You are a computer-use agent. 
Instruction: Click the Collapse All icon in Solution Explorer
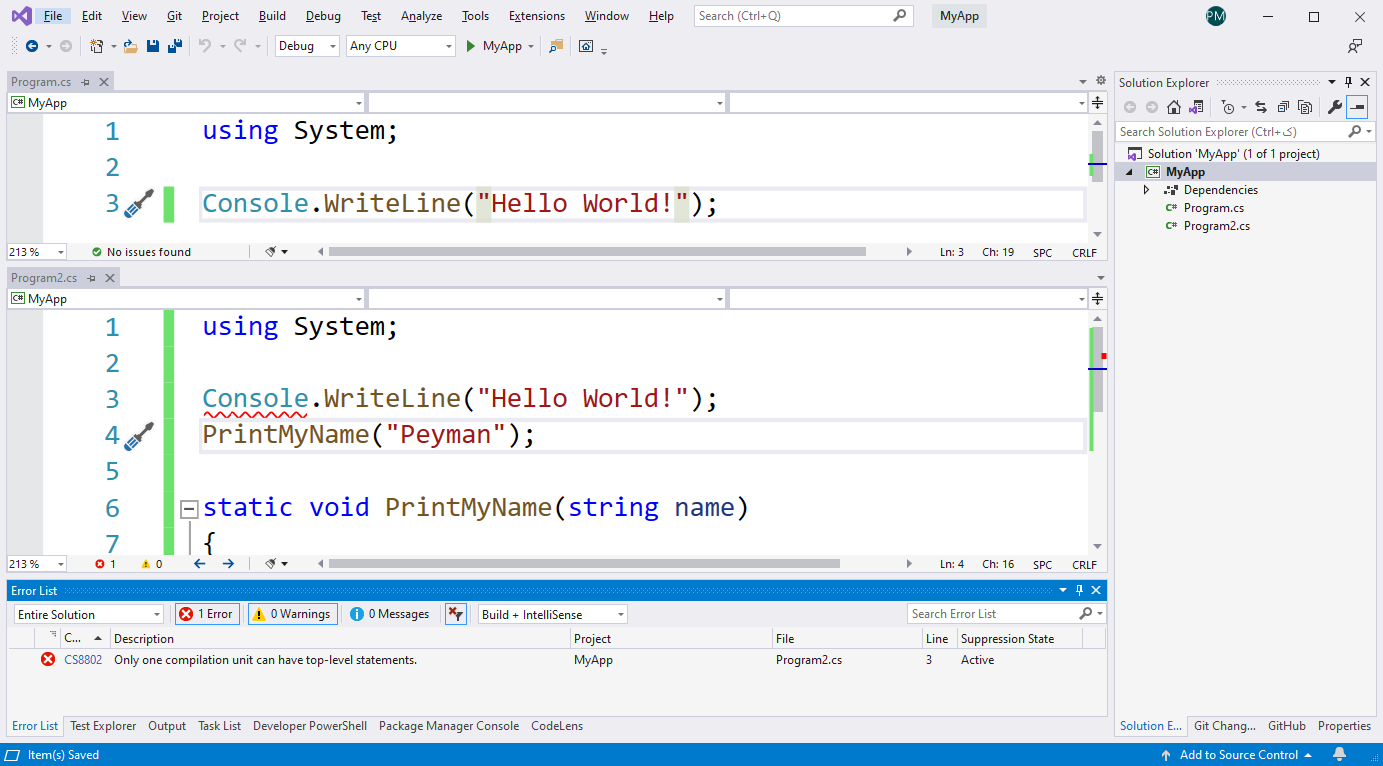click(1283, 107)
